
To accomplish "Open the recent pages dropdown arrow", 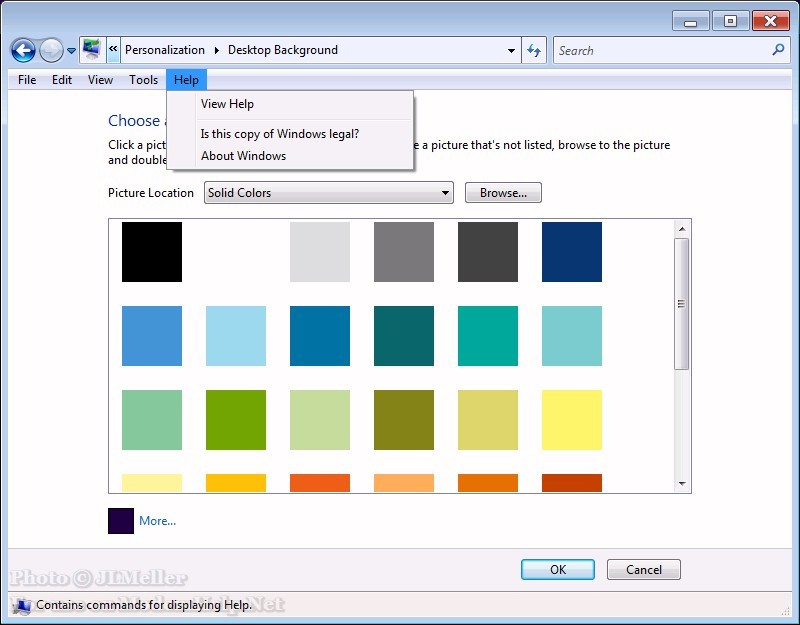I will click(x=71, y=51).
